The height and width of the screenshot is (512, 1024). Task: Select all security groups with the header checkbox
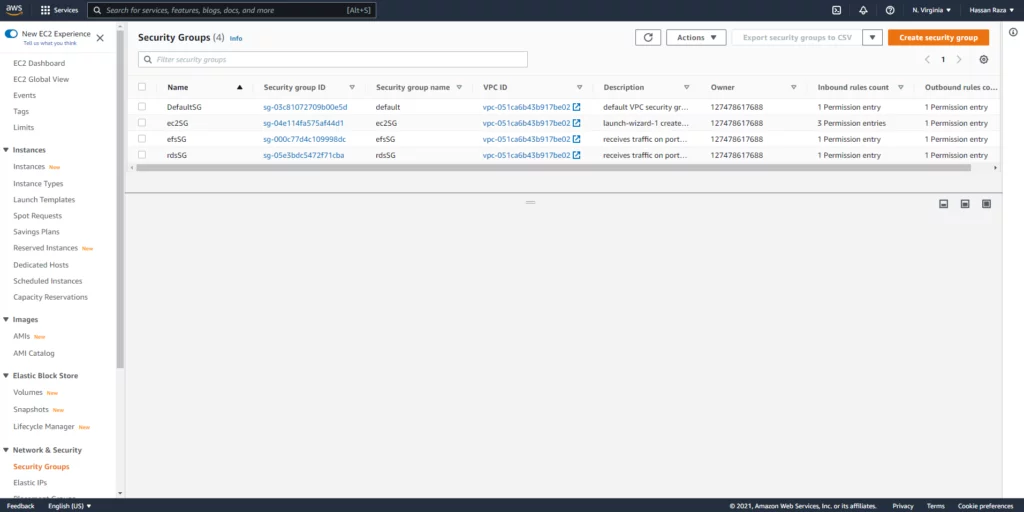coord(142,87)
